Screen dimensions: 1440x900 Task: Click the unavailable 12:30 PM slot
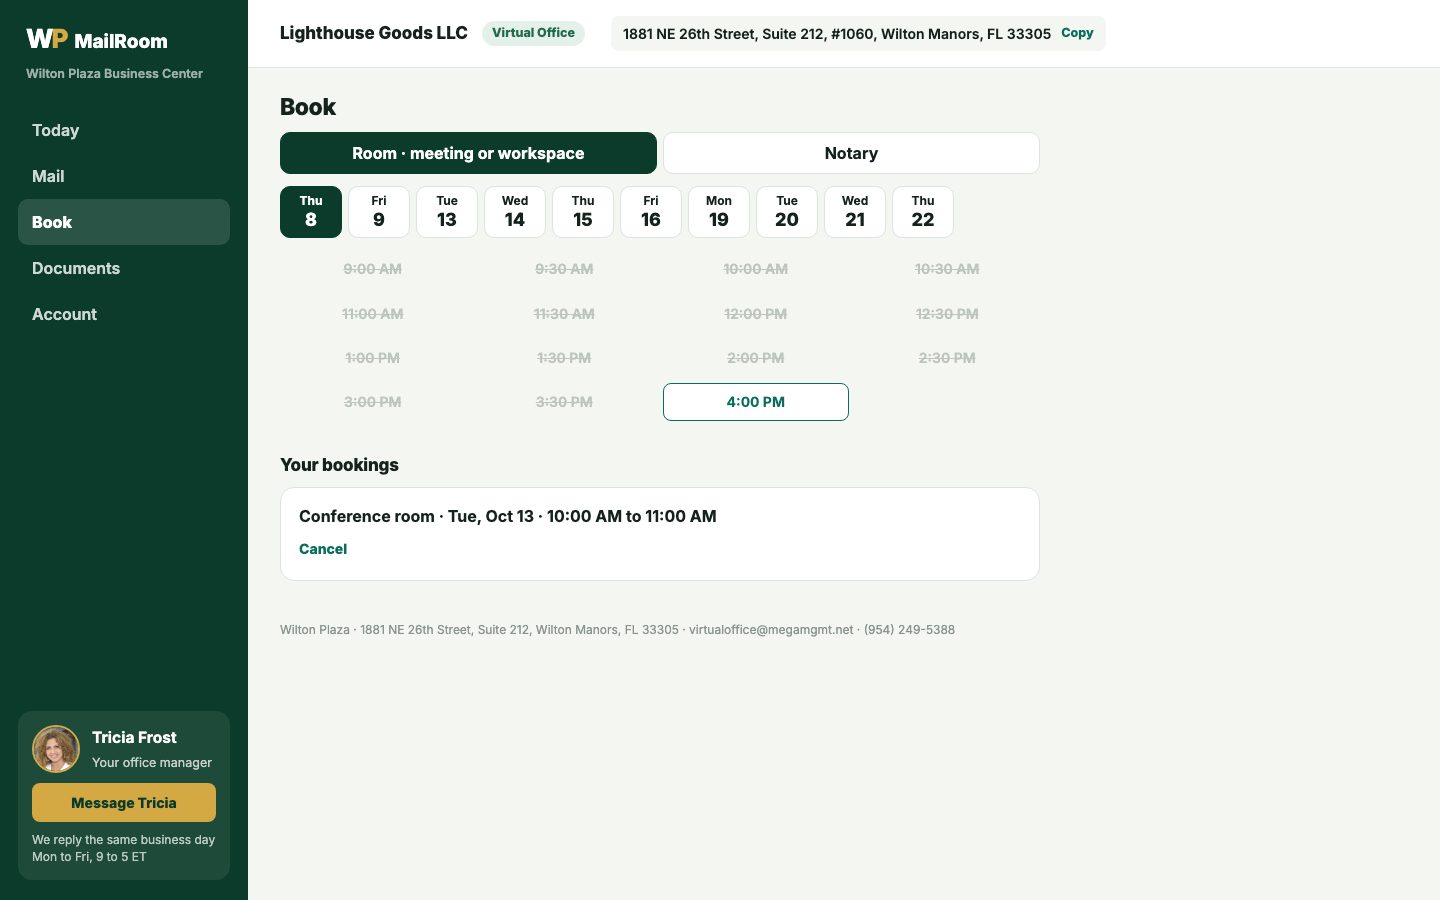pyautogui.click(x=947, y=314)
